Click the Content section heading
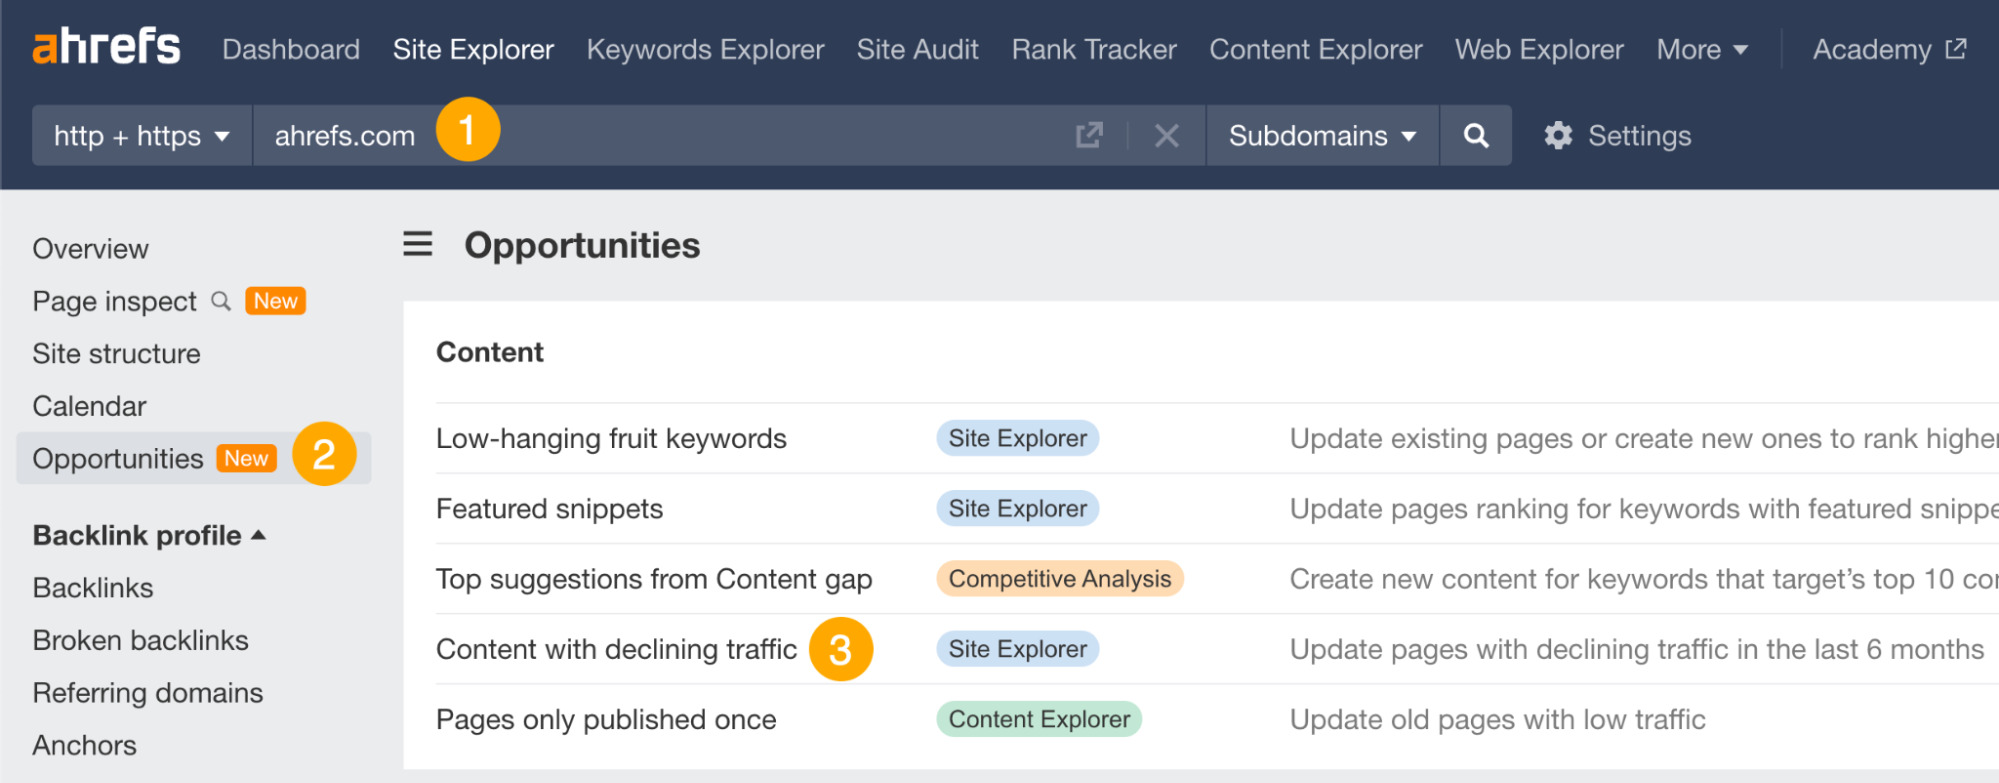Viewport: 1999px width, 783px height. pos(490,352)
